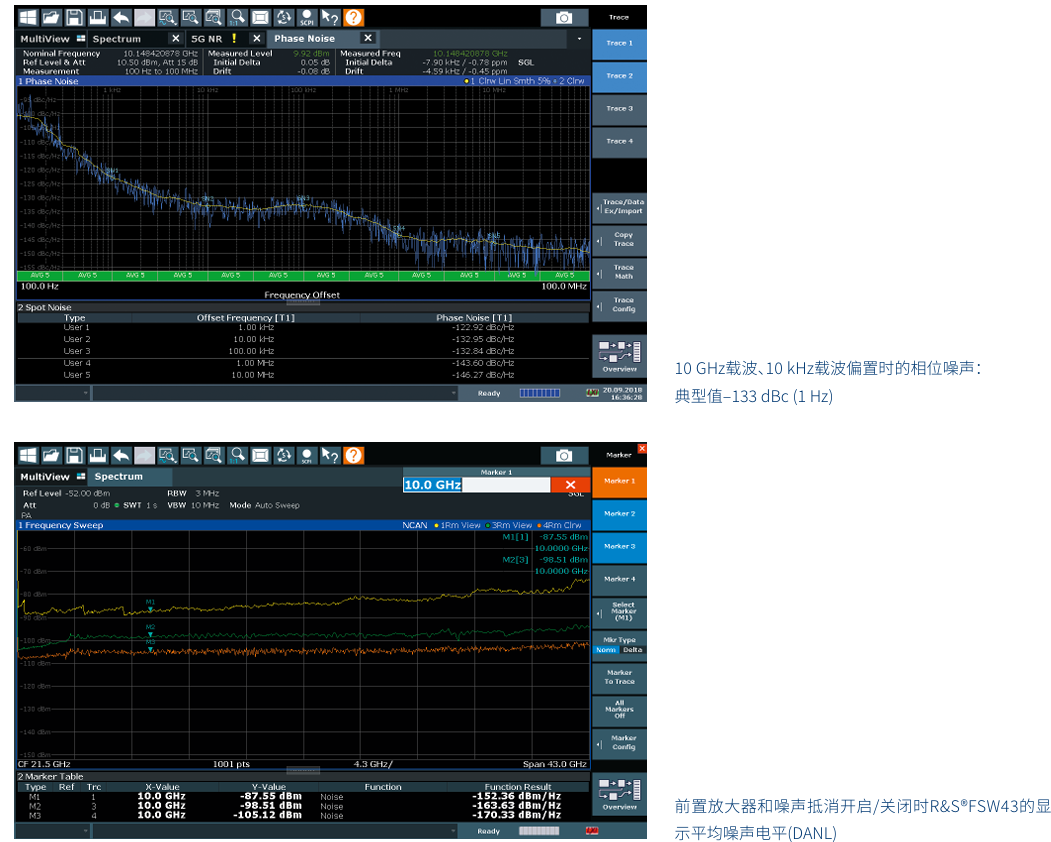
Task: Click the SCPI recorder icon in top toolbar
Action: tap(307, 17)
